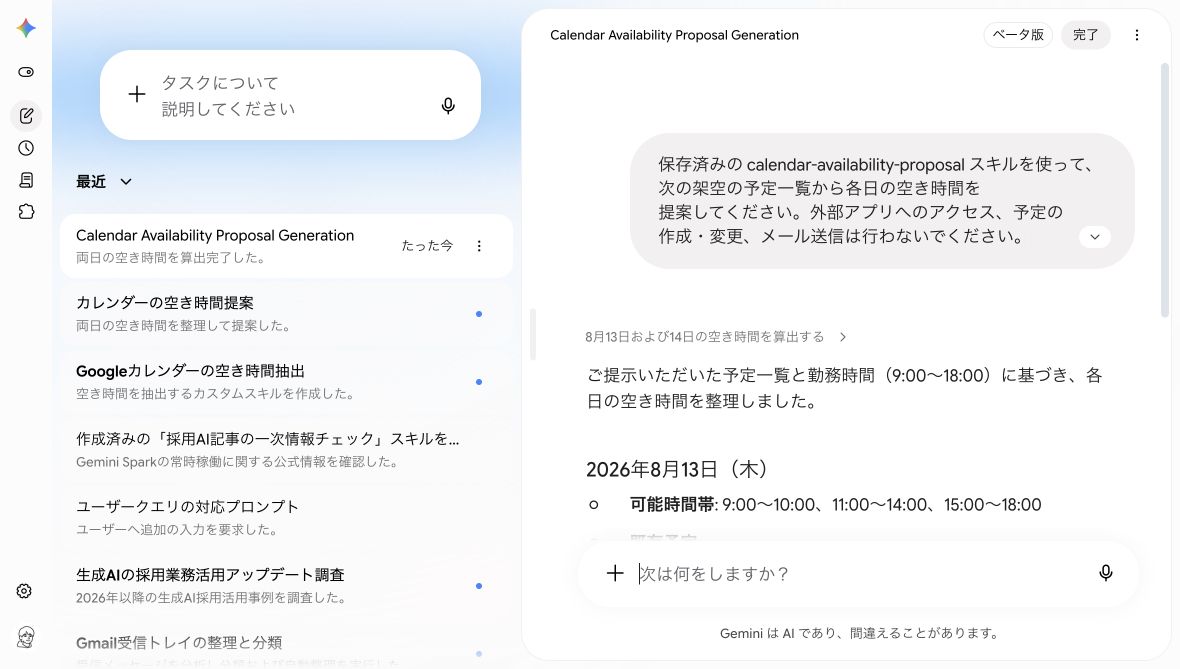Toggle the sidebar pill icon
The image size is (1180, 669).
click(26, 72)
